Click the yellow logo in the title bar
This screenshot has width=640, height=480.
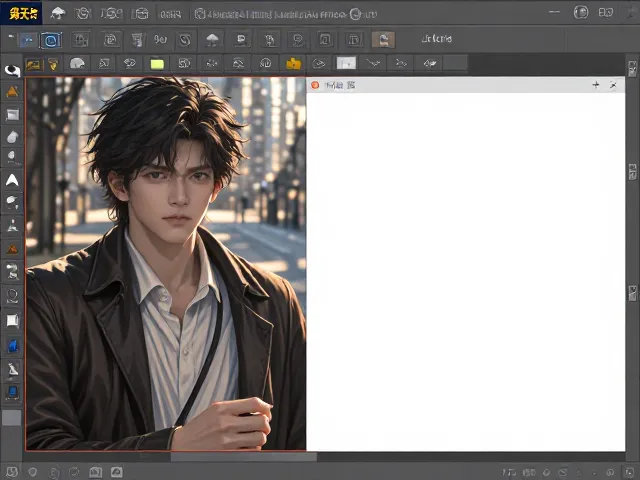(23, 14)
